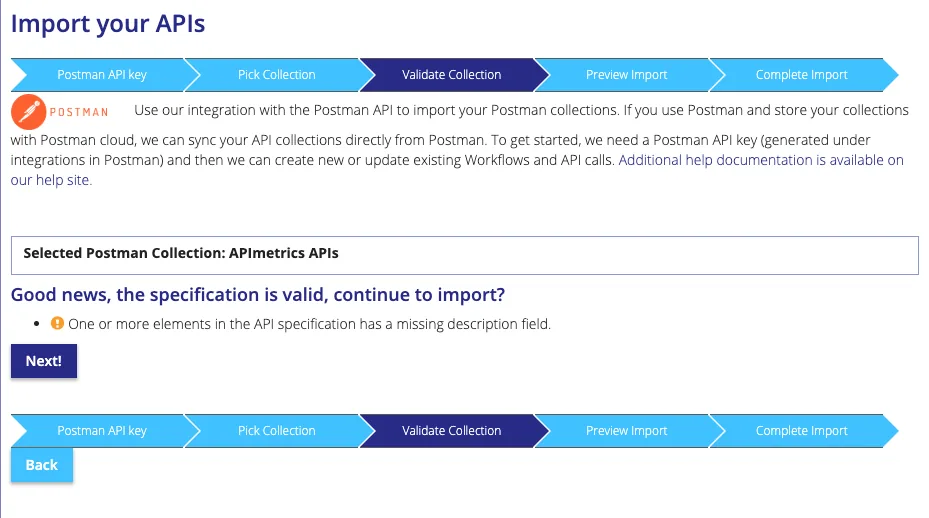
Task: Go to bottom Postman API key step
Action: (x=102, y=431)
